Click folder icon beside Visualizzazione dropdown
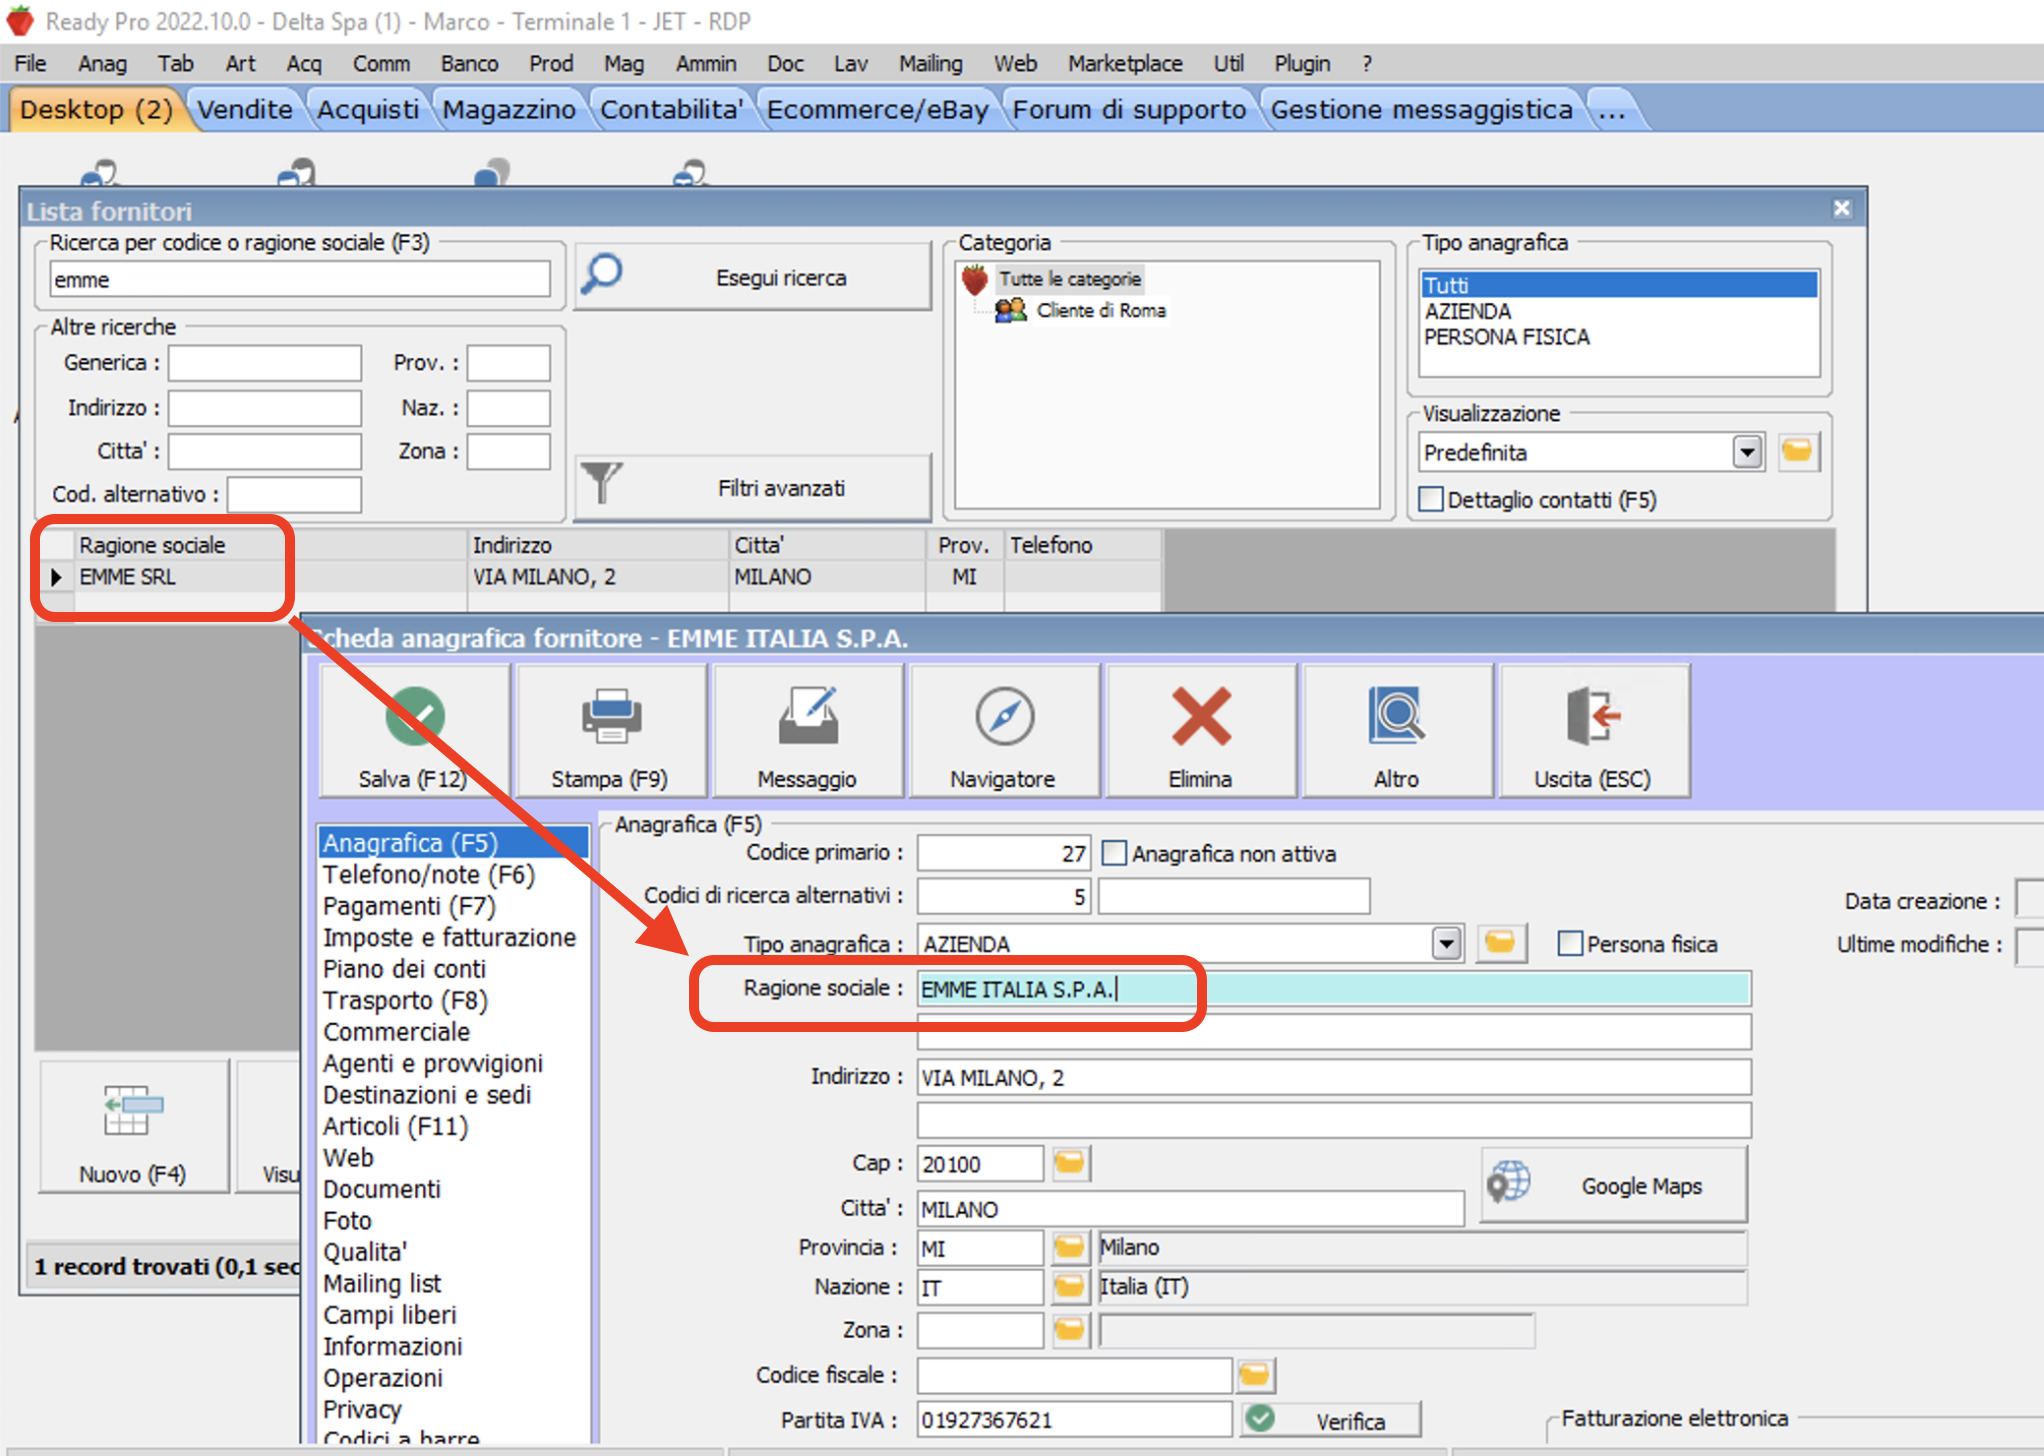The width and height of the screenshot is (2044, 1456). click(1797, 452)
